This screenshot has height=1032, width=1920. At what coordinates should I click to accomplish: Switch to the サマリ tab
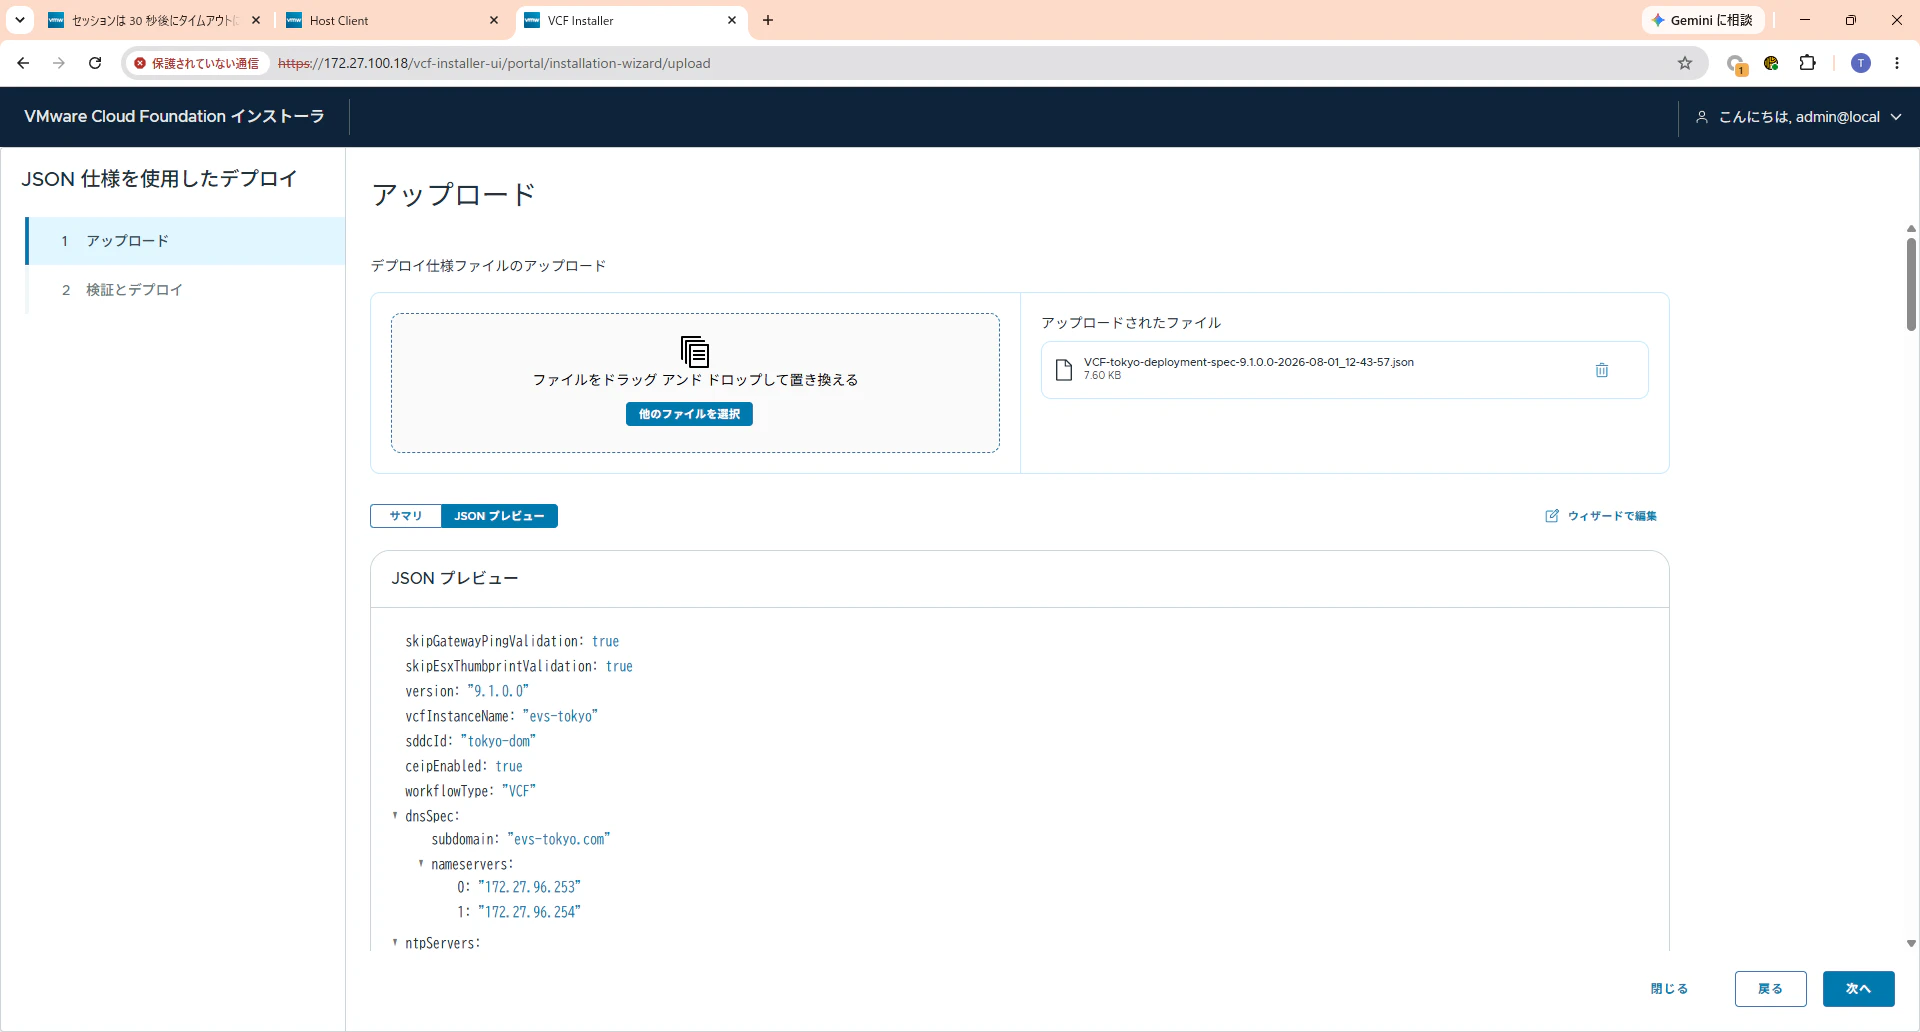coord(406,516)
